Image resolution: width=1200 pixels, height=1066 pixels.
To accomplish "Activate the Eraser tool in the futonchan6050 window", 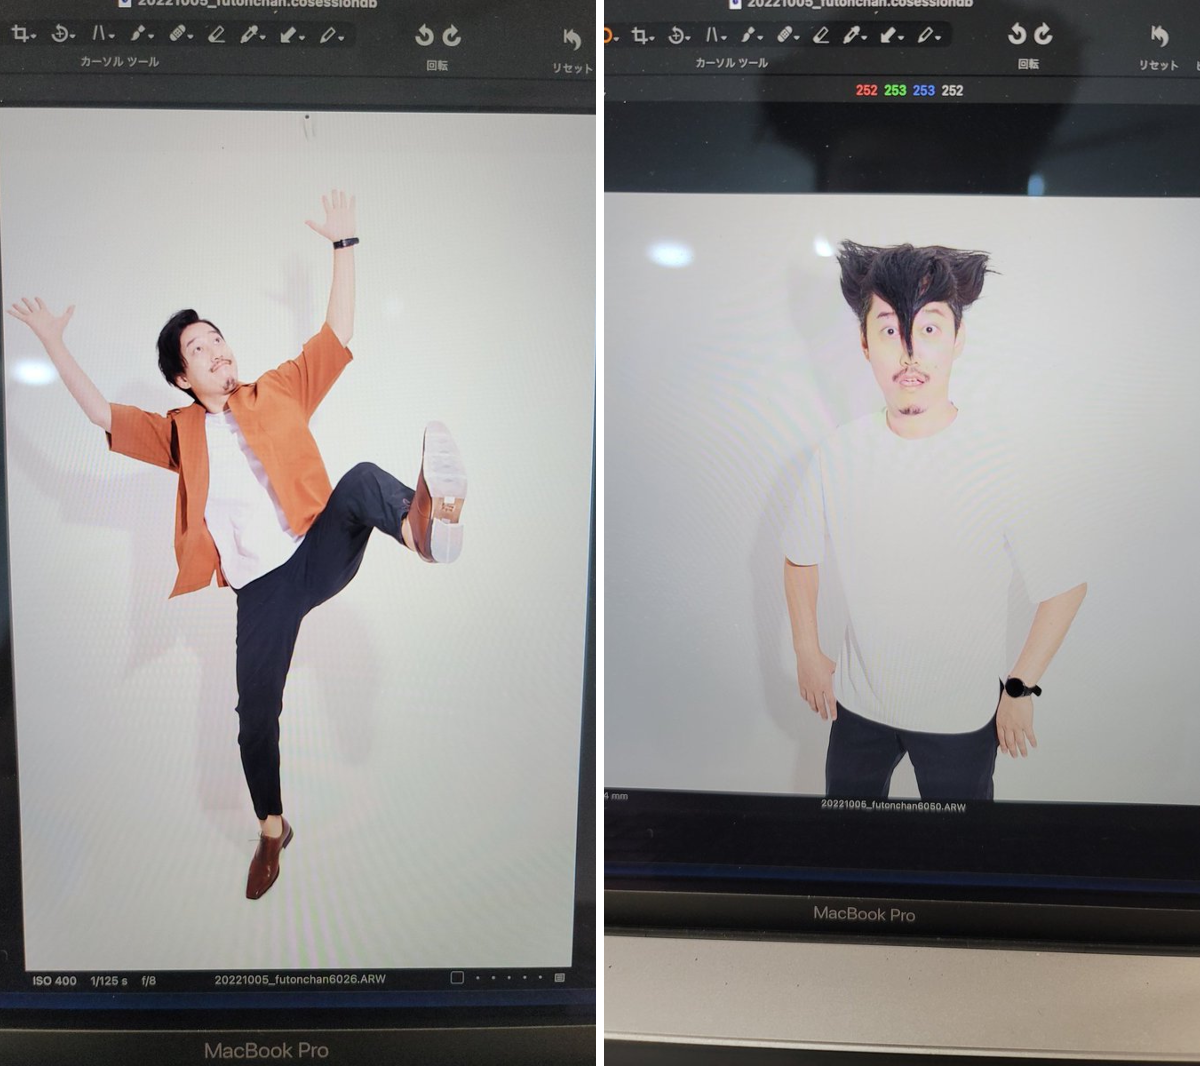I will pyautogui.click(x=821, y=36).
